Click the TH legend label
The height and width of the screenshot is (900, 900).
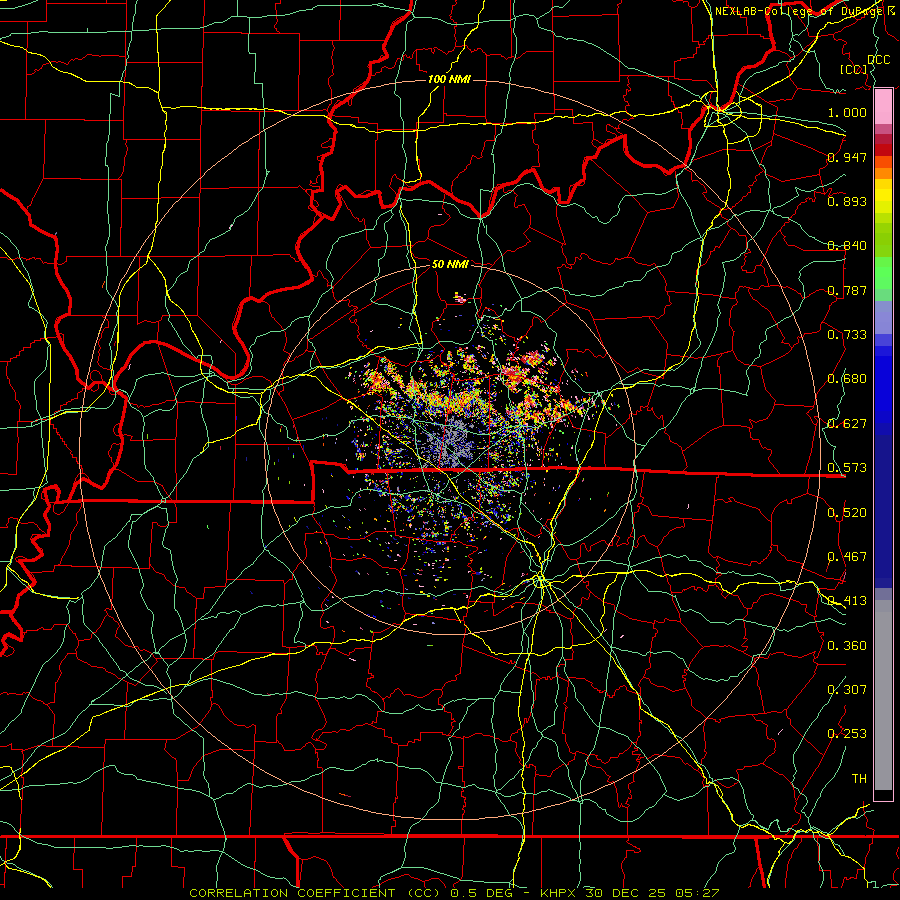tap(859, 779)
